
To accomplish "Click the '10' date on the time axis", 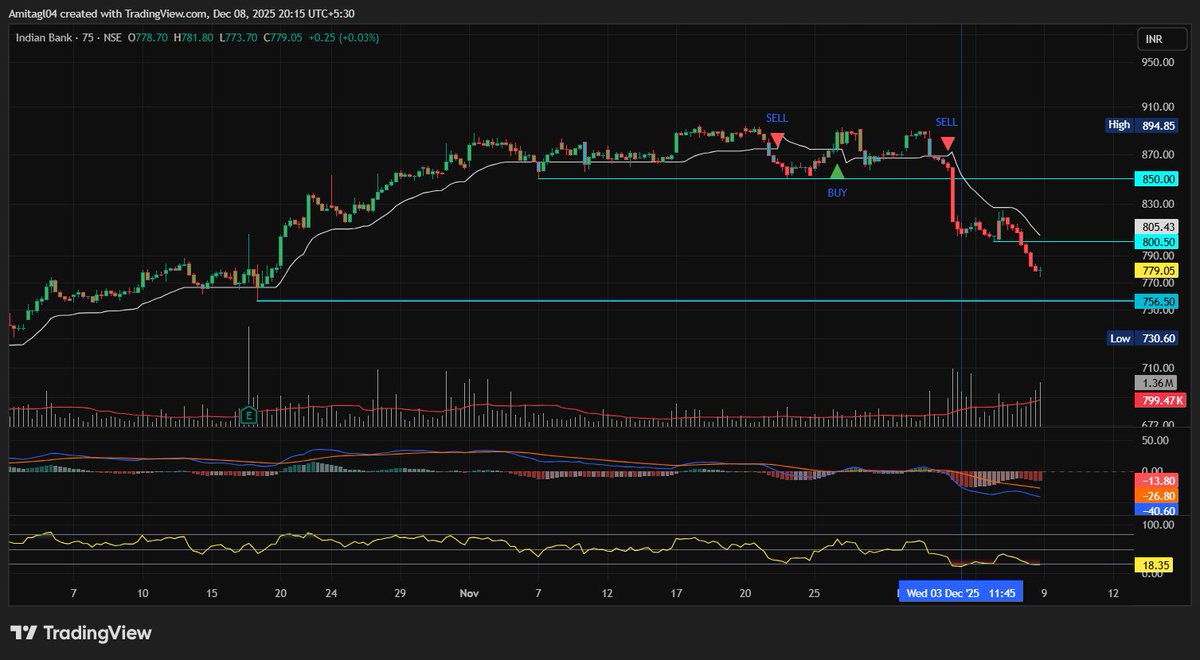I will point(142,593).
